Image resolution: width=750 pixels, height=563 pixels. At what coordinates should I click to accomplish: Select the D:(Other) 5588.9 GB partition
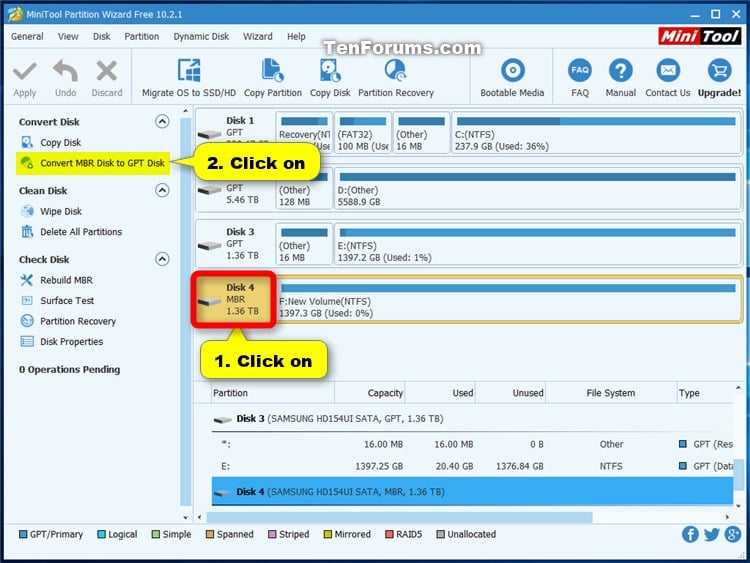538,188
